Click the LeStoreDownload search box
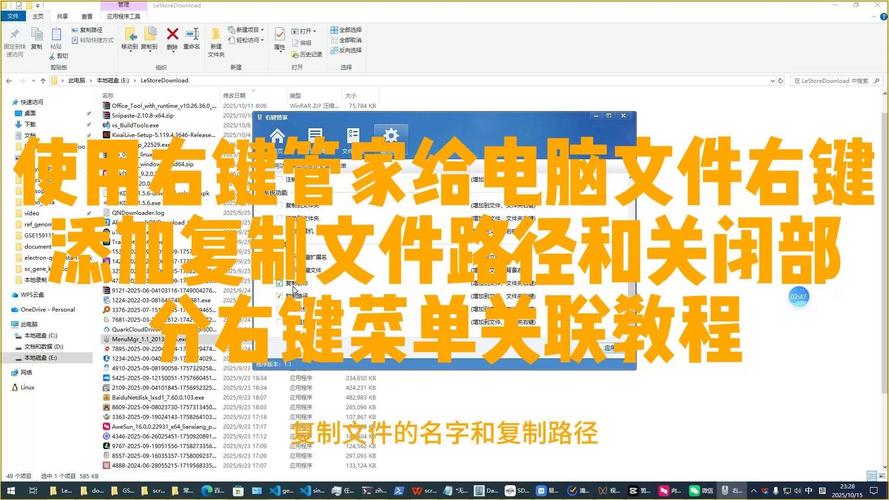Image resolution: width=889 pixels, height=500 pixels. [x=836, y=81]
